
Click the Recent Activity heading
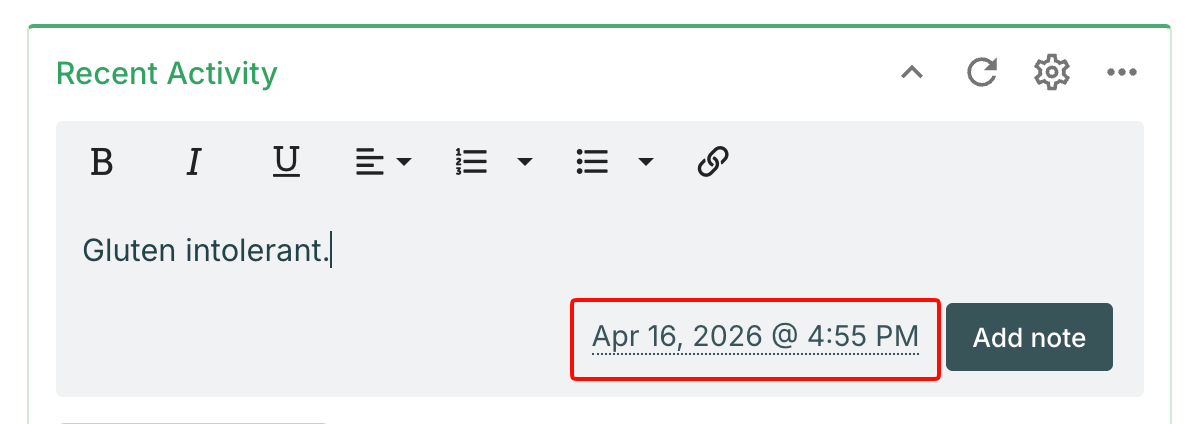[167, 73]
